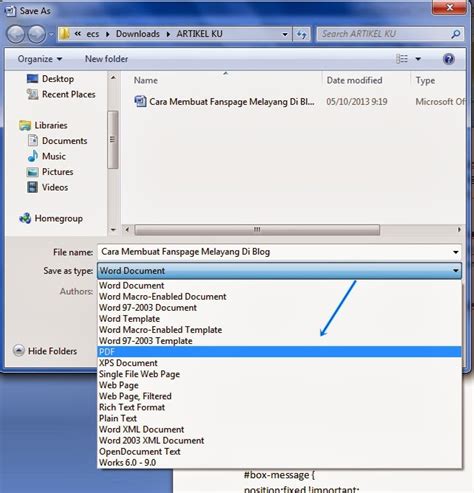The height and width of the screenshot is (493, 474).
Task: Click navigation pane scroll down arrow
Action: pos(113,230)
